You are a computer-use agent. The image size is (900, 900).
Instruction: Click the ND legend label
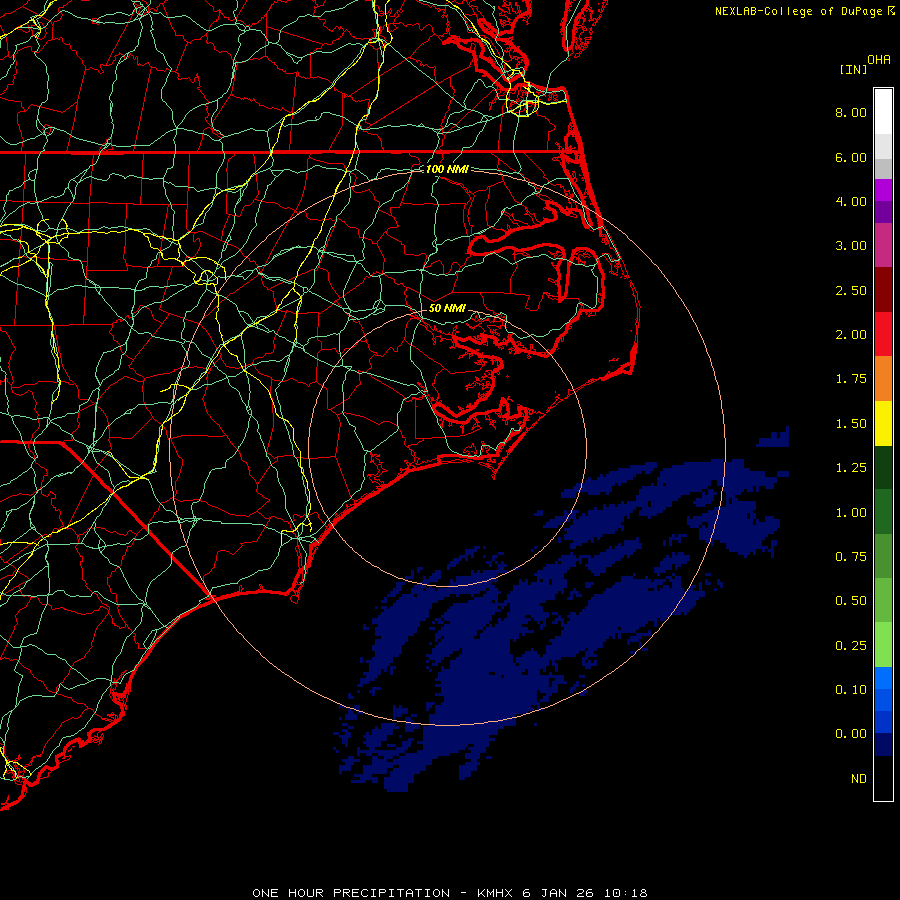[x=859, y=779]
